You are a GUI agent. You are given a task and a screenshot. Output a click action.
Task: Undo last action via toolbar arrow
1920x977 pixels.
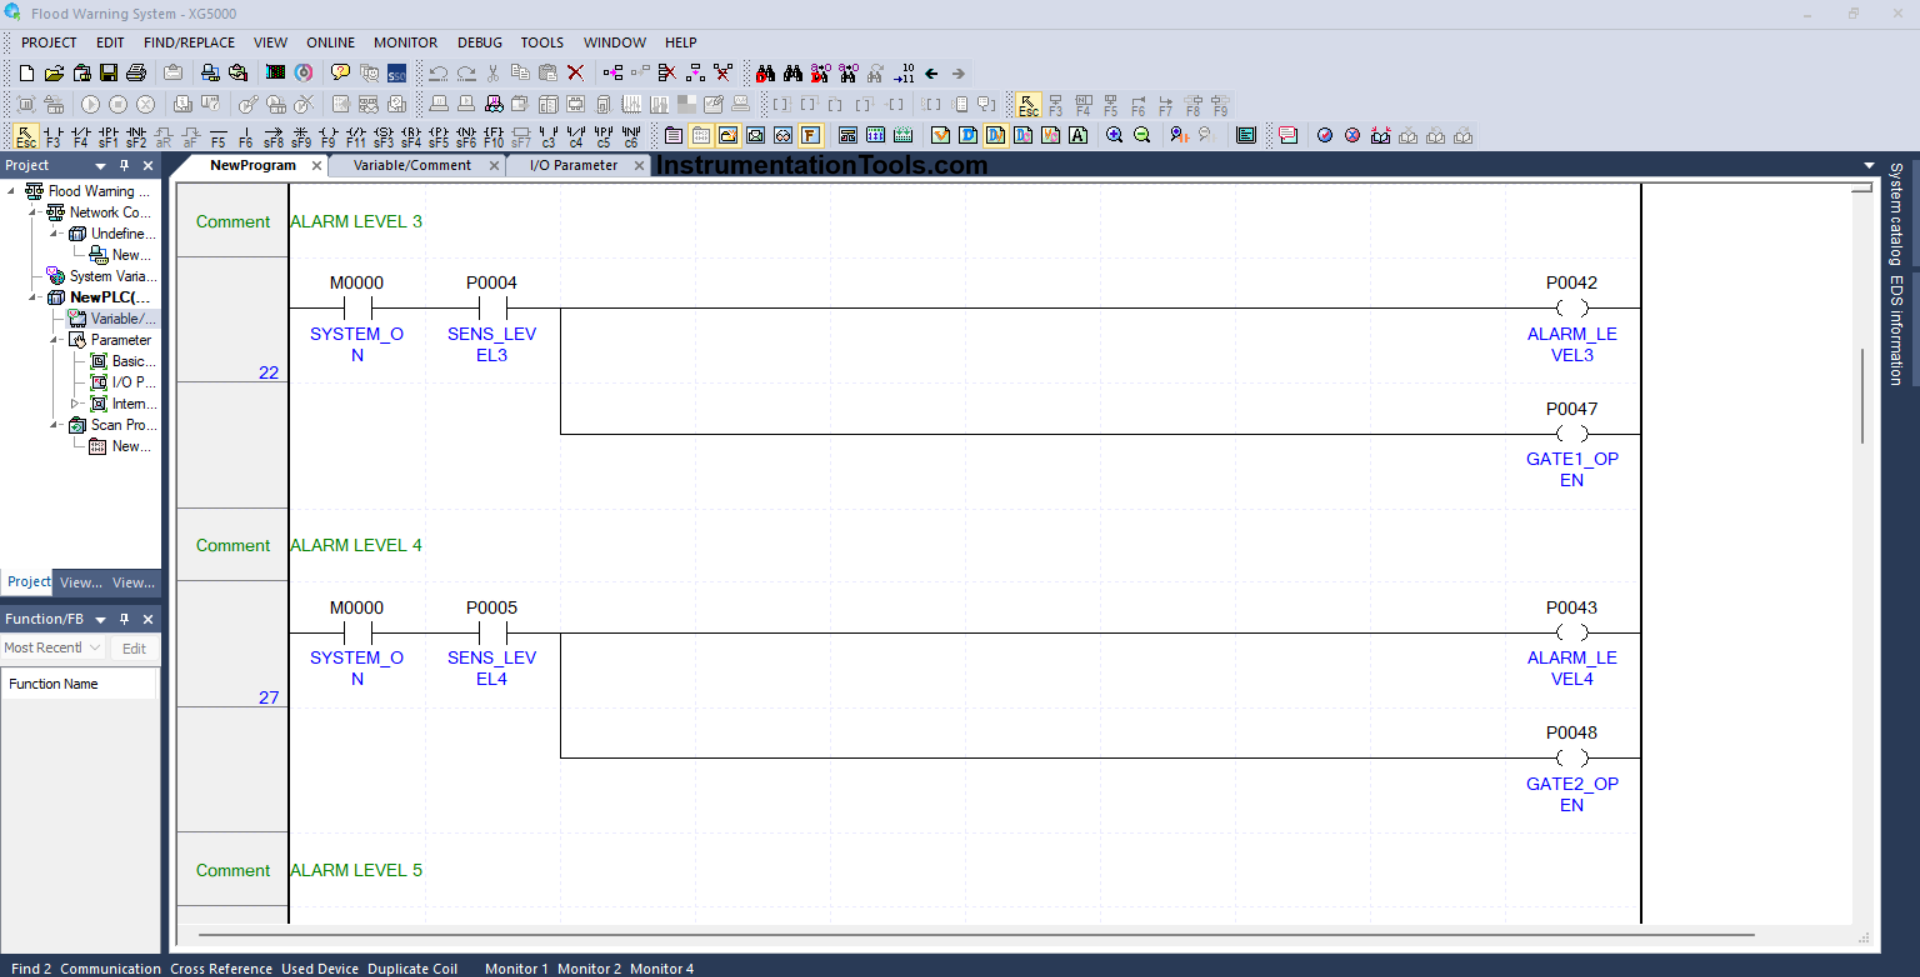438,73
